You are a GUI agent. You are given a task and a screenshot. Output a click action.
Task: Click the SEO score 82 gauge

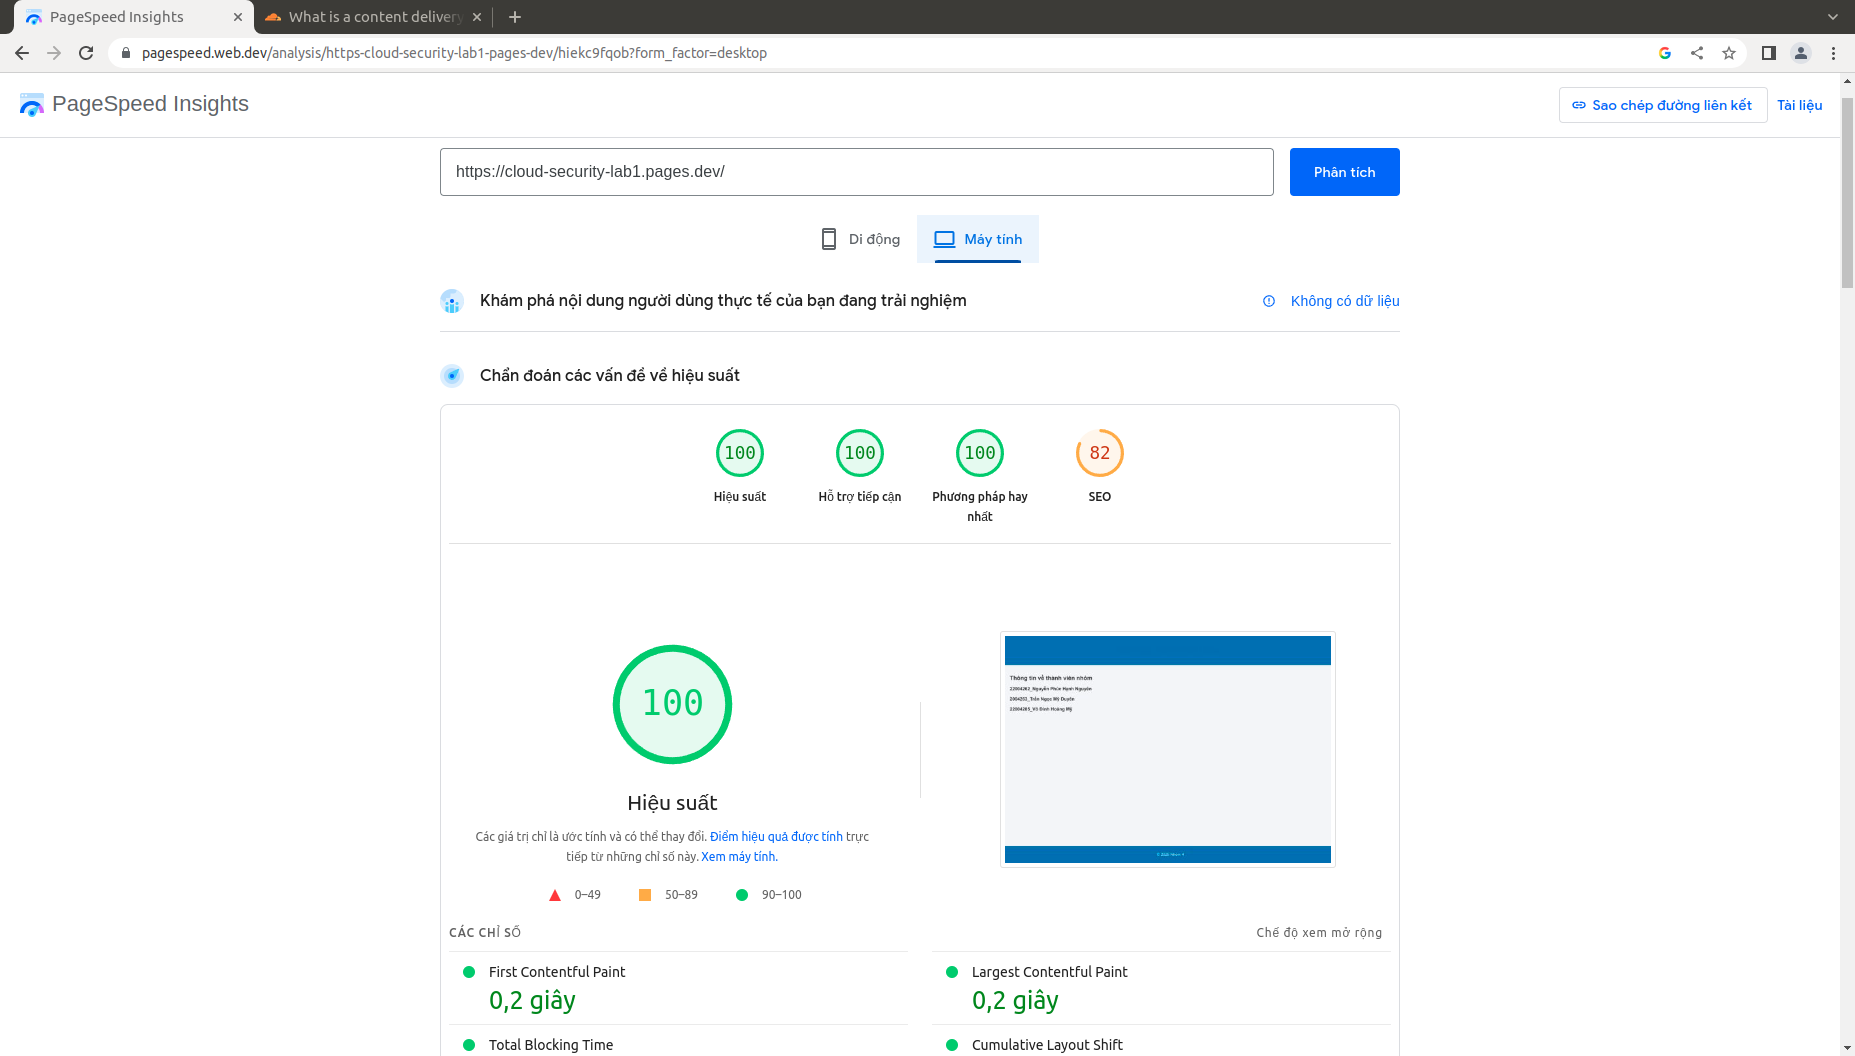[x=1099, y=454]
